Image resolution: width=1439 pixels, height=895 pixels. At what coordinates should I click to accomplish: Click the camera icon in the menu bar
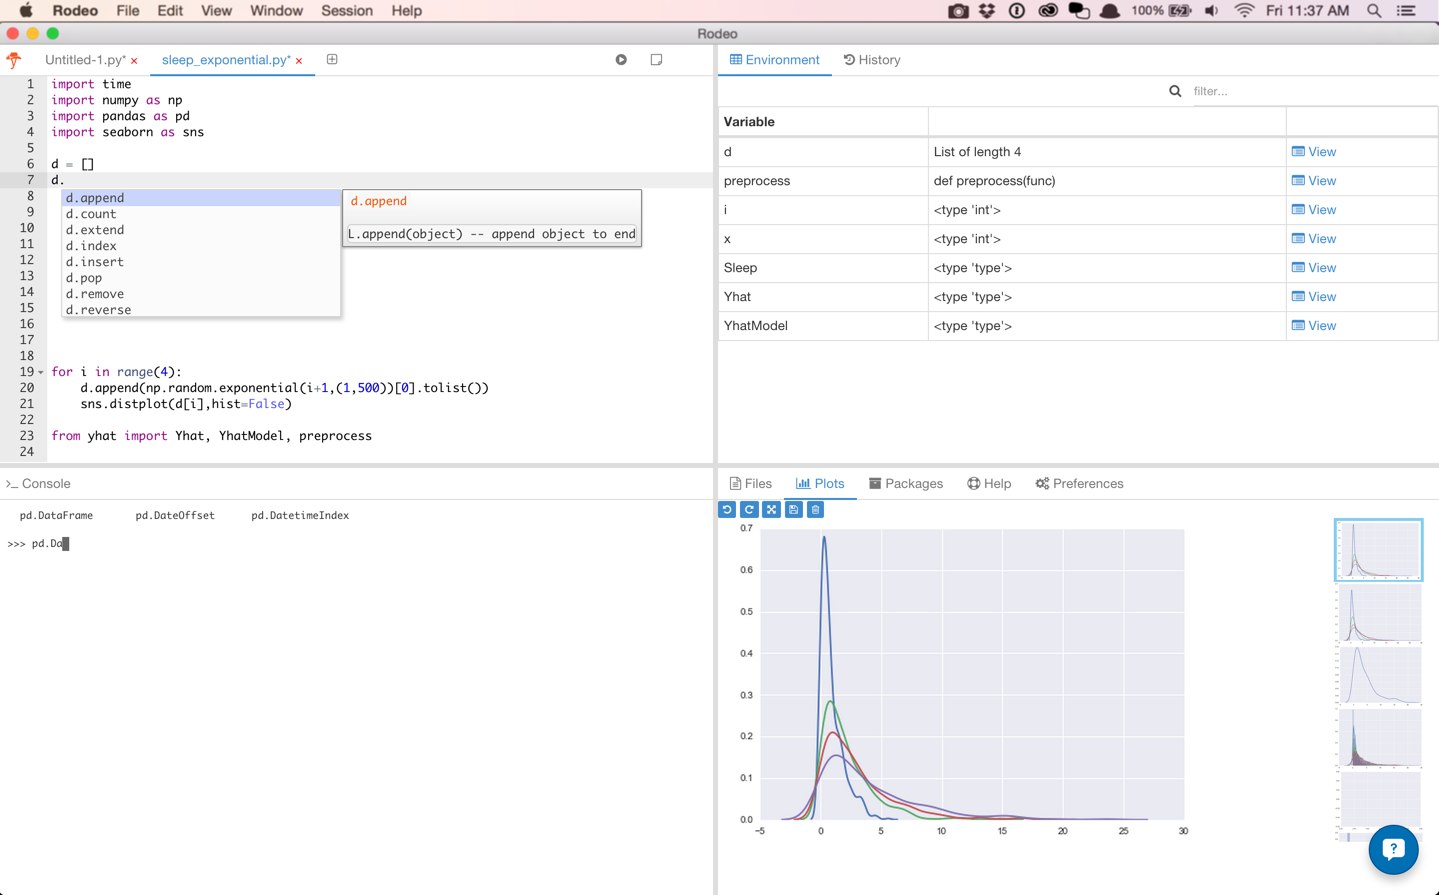point(958,10)
